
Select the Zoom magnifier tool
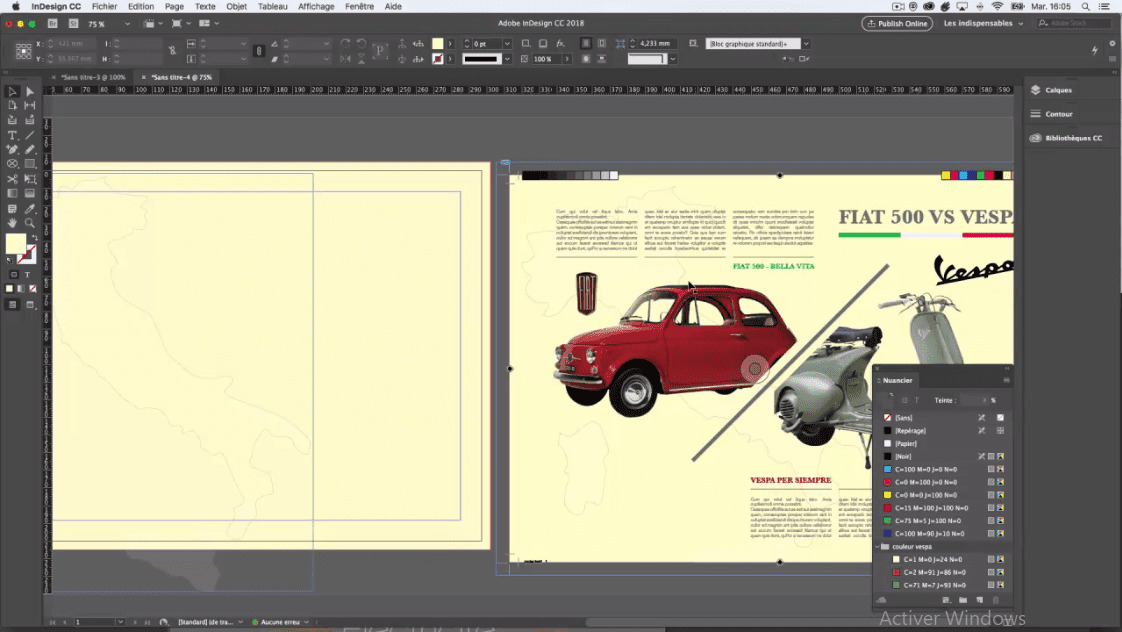29,222
